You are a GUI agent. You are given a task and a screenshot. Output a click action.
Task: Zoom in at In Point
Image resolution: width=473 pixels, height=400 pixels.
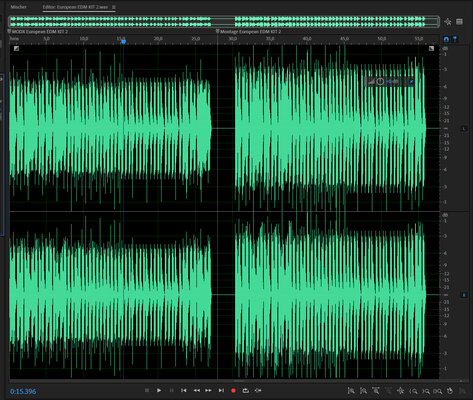click(x=413, y=391)
